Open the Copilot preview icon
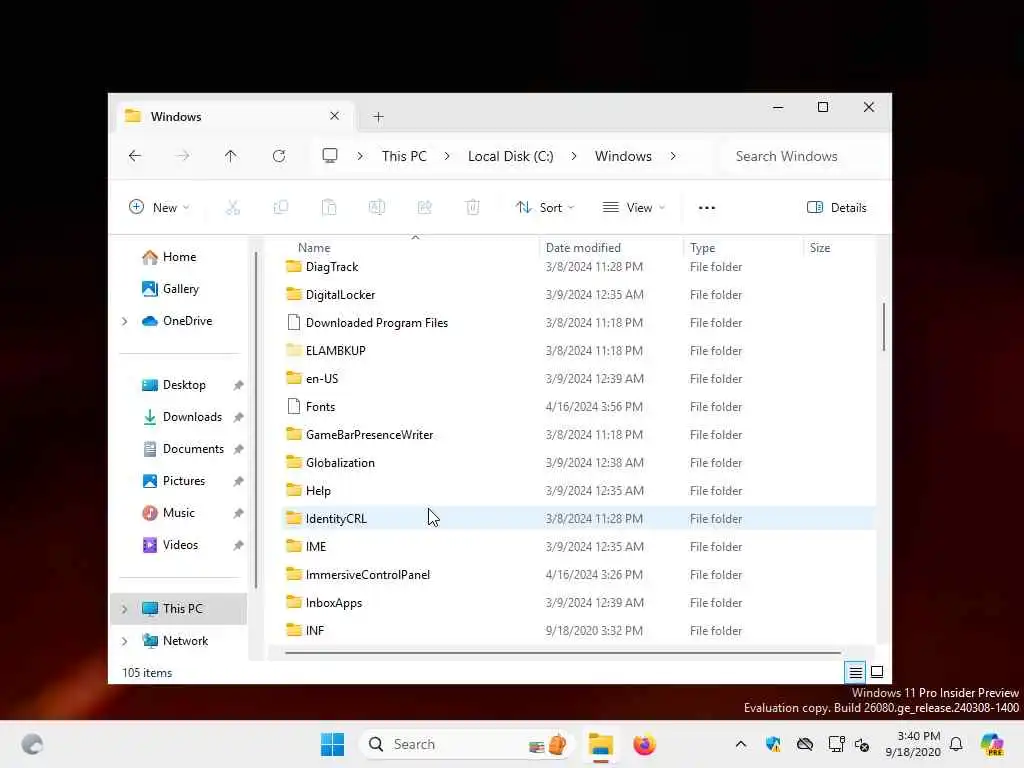 992,744
